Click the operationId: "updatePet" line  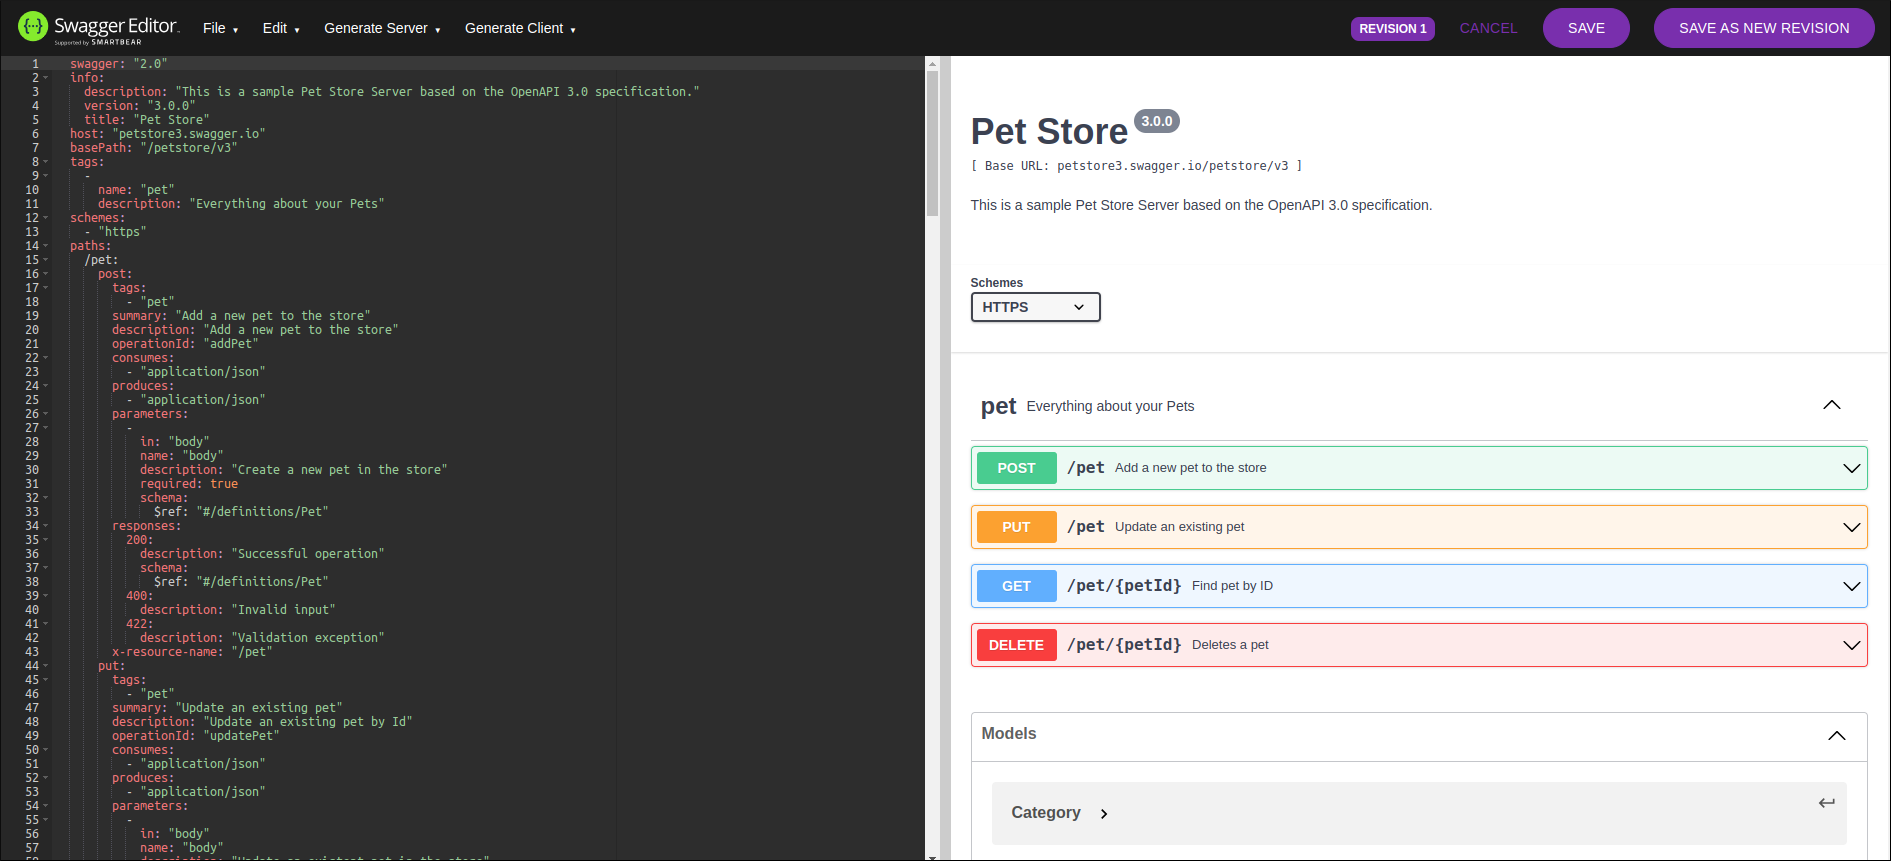click(195, 736)
